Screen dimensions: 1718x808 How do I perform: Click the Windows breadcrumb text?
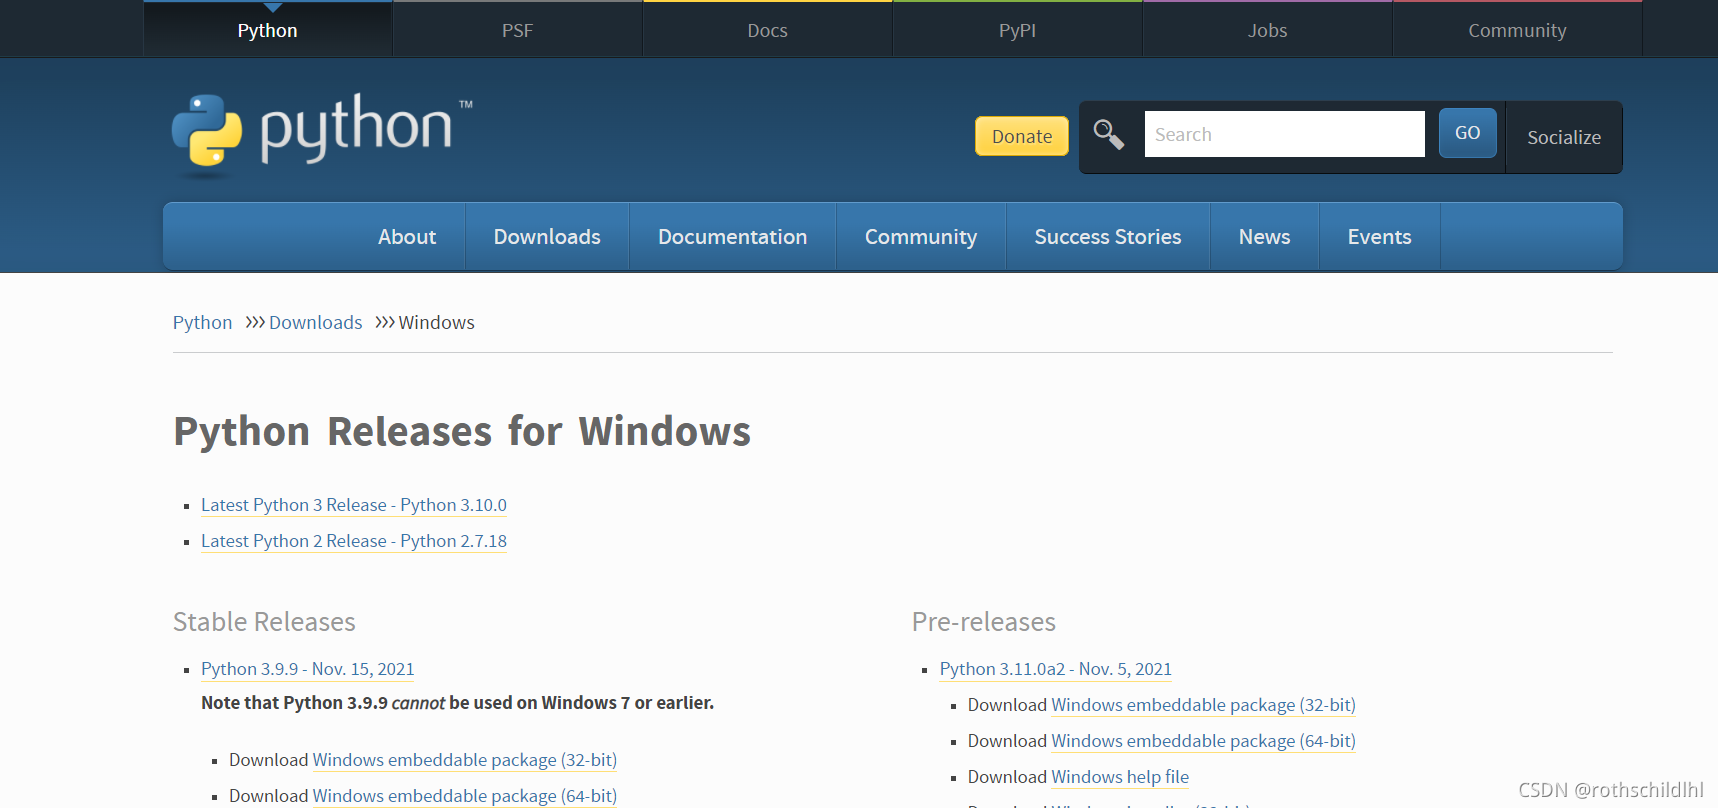tap(436, 322)
